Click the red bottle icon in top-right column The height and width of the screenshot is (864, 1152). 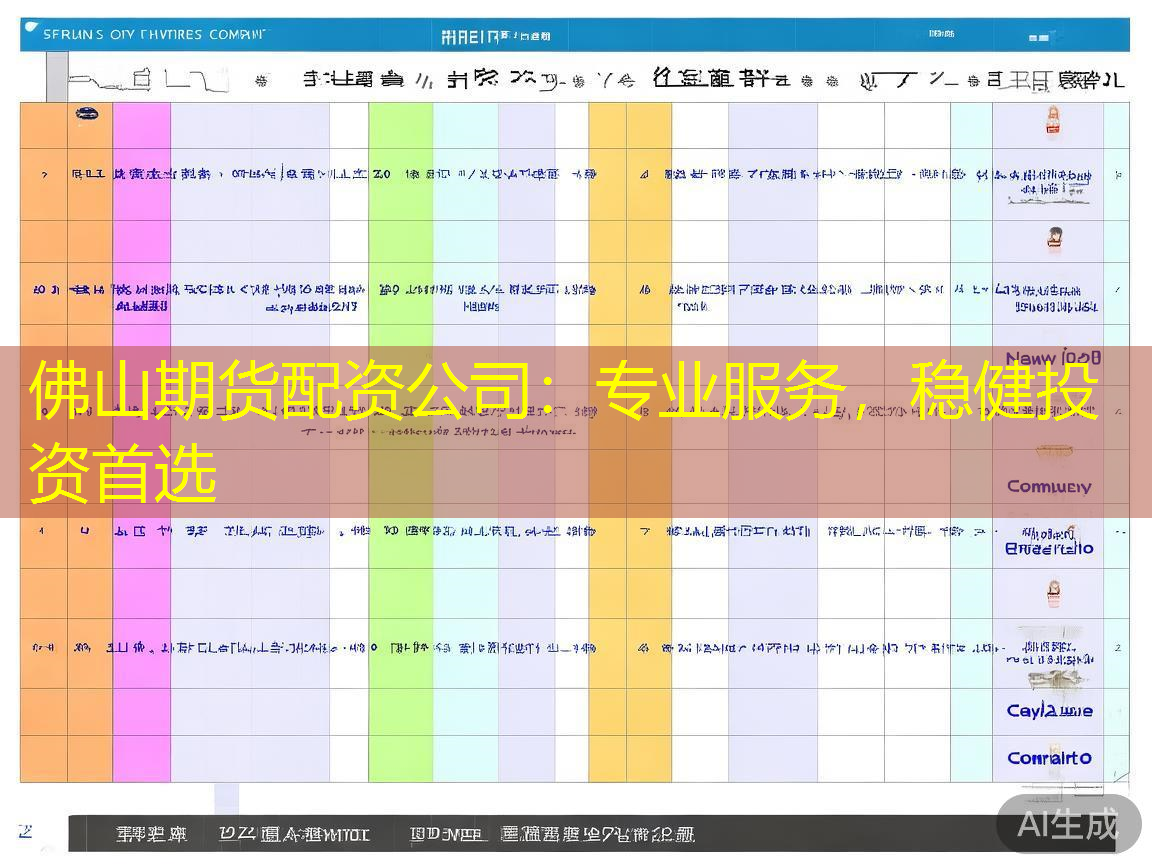point(1053,120)
